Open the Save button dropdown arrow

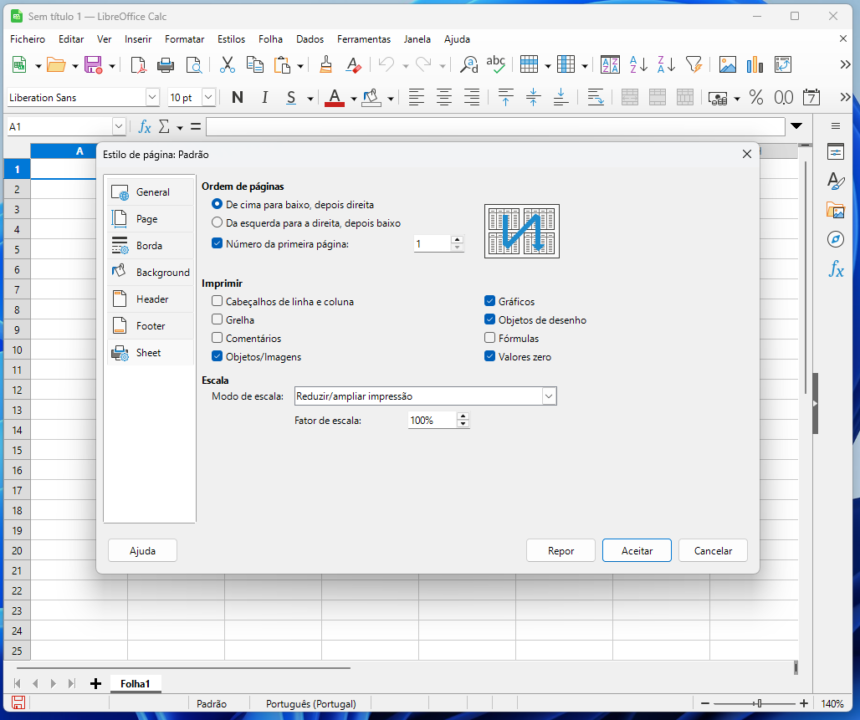[112, 66]
